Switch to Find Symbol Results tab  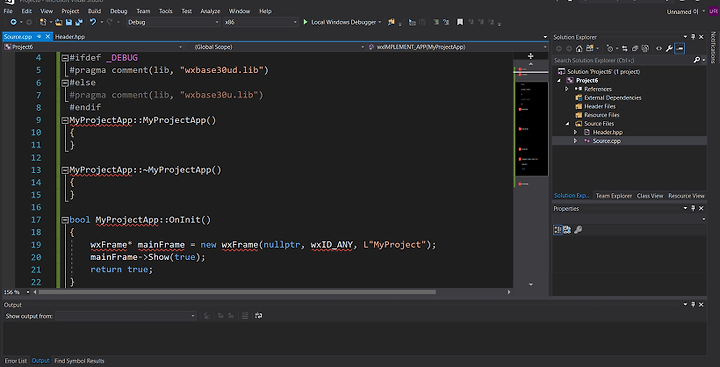[79, 361]
